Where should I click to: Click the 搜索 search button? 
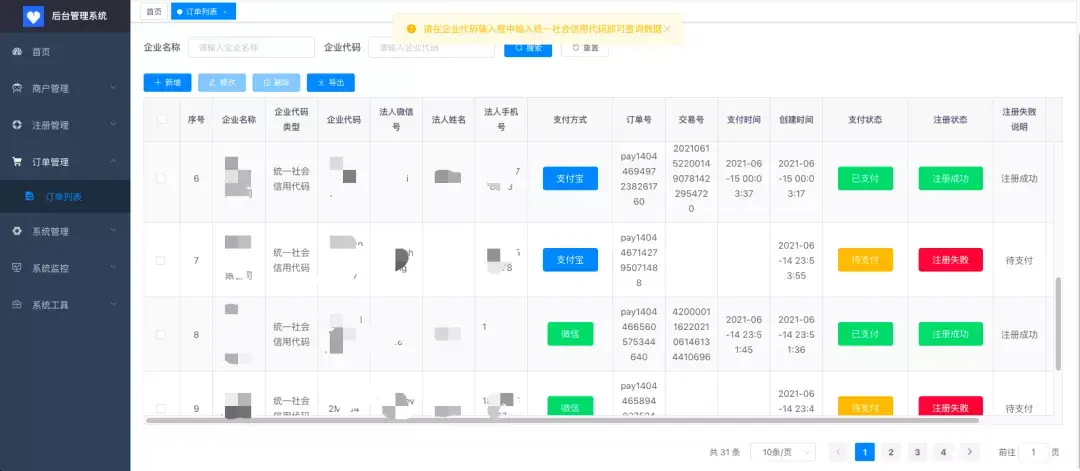[528, 48]
